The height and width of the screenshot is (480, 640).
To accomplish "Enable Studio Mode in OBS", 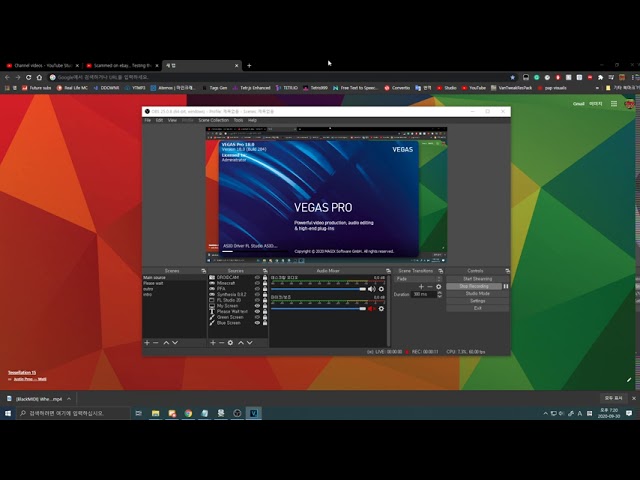I will coord(478,293).
